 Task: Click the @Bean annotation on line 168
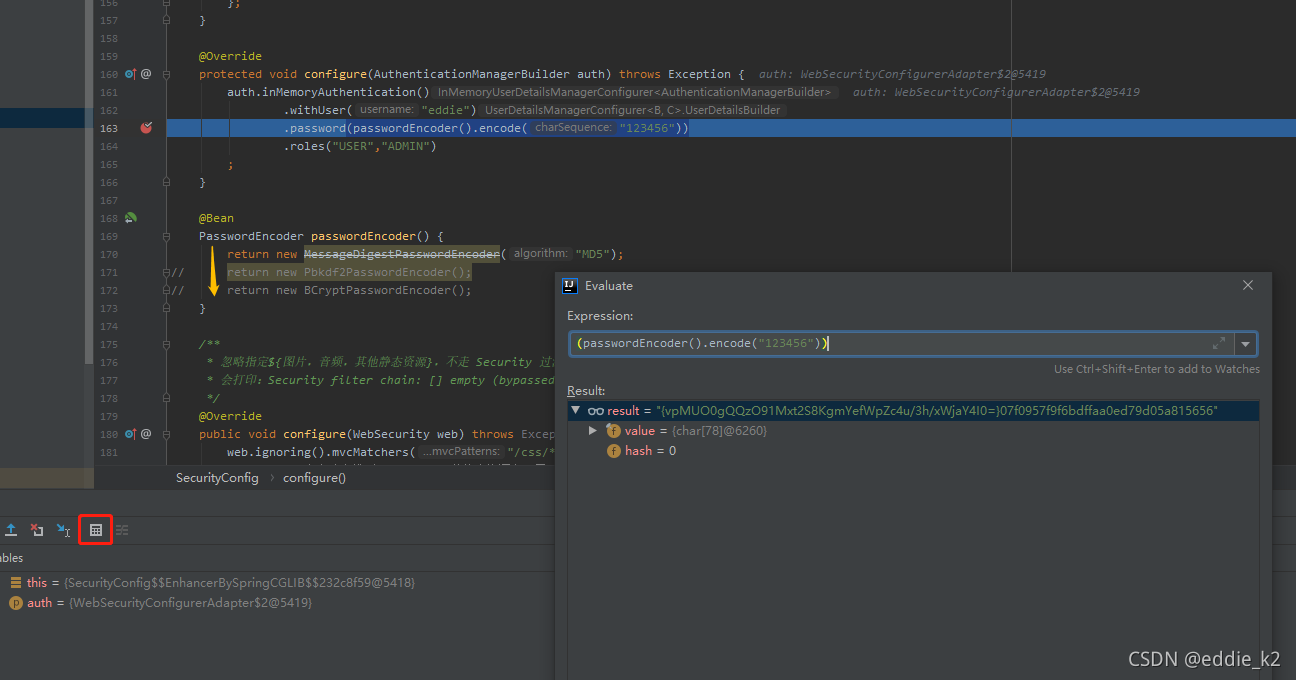coord(216,218)
